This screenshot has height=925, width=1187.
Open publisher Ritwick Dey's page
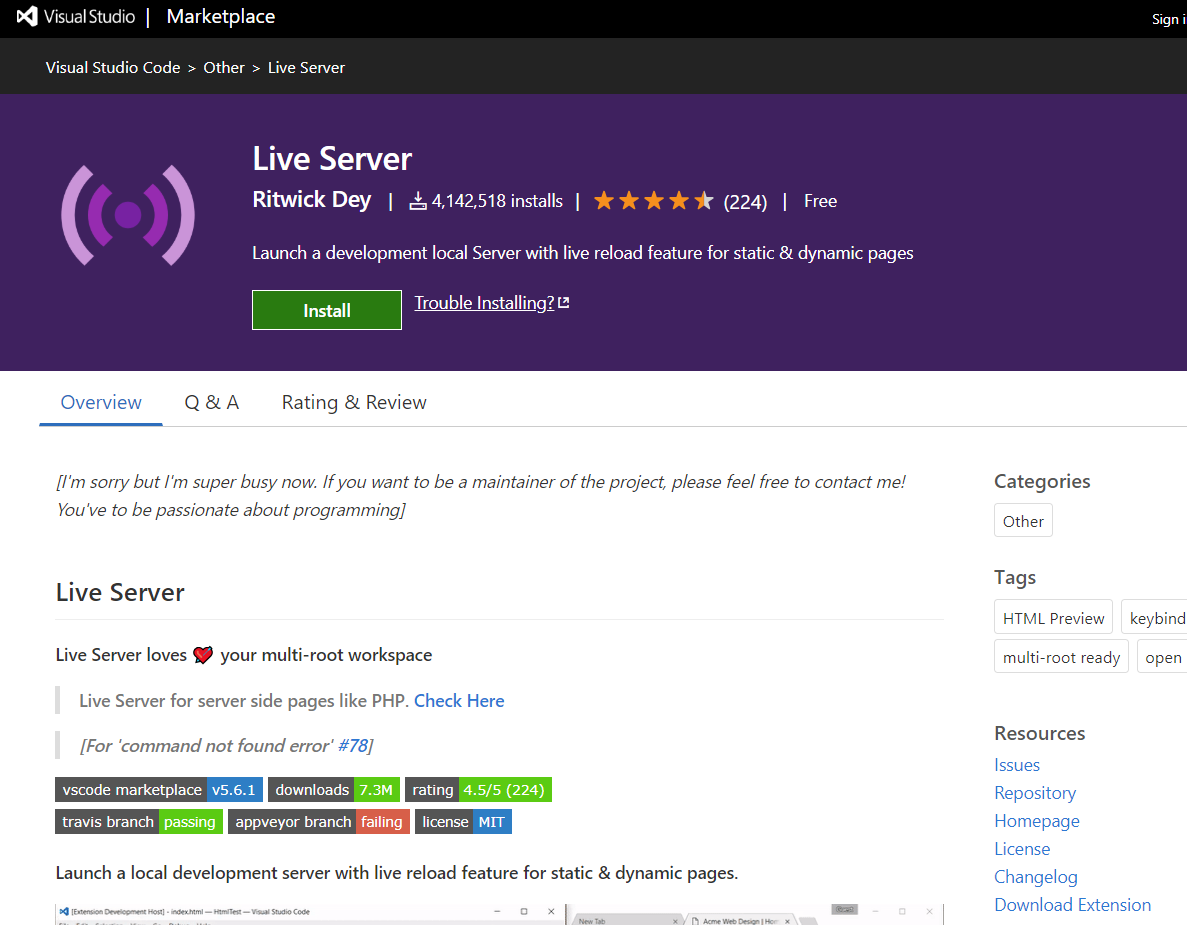click(x=312, y=199)
